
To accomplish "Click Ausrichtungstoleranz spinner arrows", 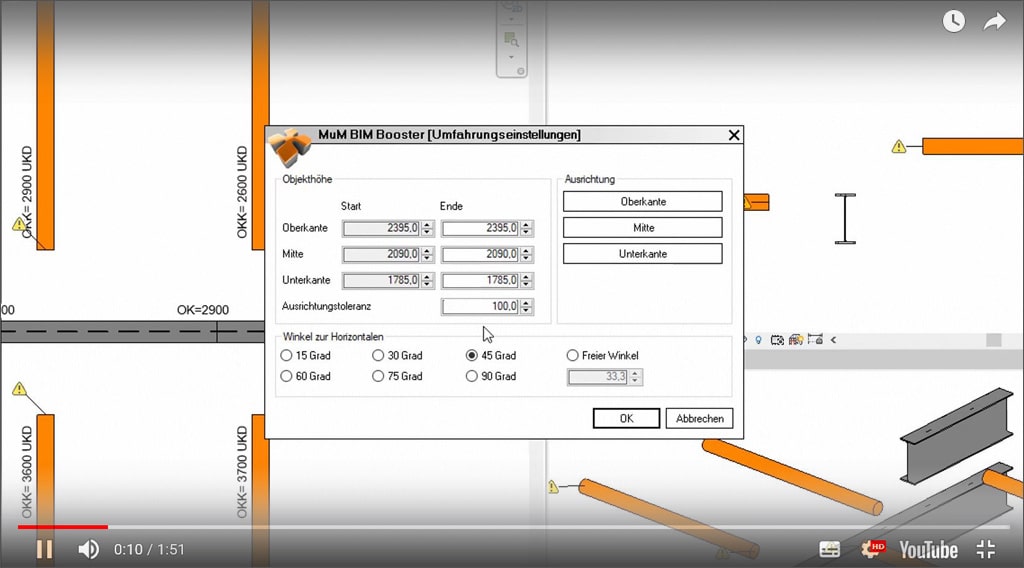I will click(526, 306).
